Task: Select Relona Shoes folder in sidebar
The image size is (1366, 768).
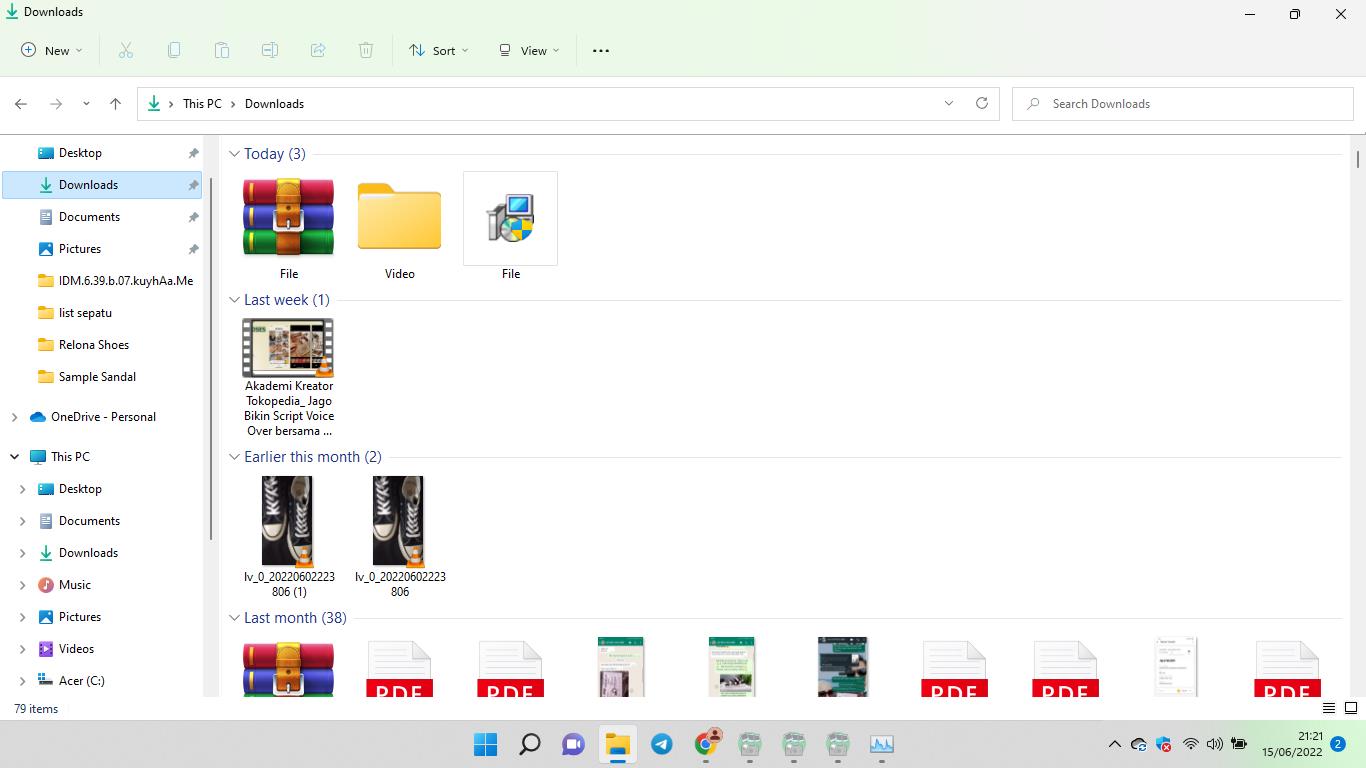Action: point(93,345)
